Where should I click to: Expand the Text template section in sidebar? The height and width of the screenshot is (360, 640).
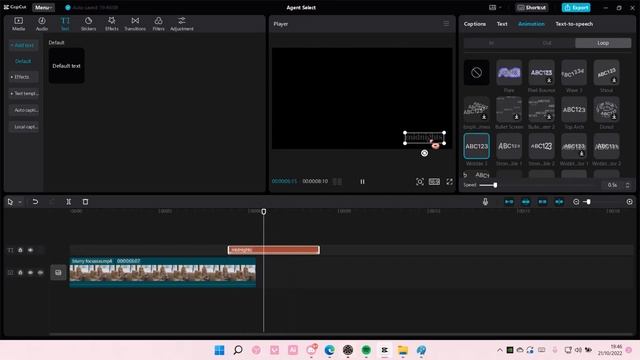click(x=23, y=93)
